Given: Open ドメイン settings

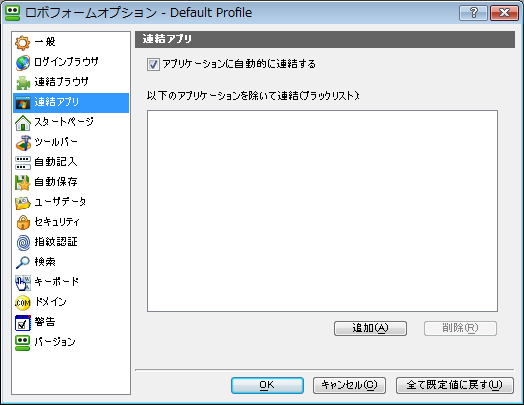Looking at the screenshot, I should (50, 302).
